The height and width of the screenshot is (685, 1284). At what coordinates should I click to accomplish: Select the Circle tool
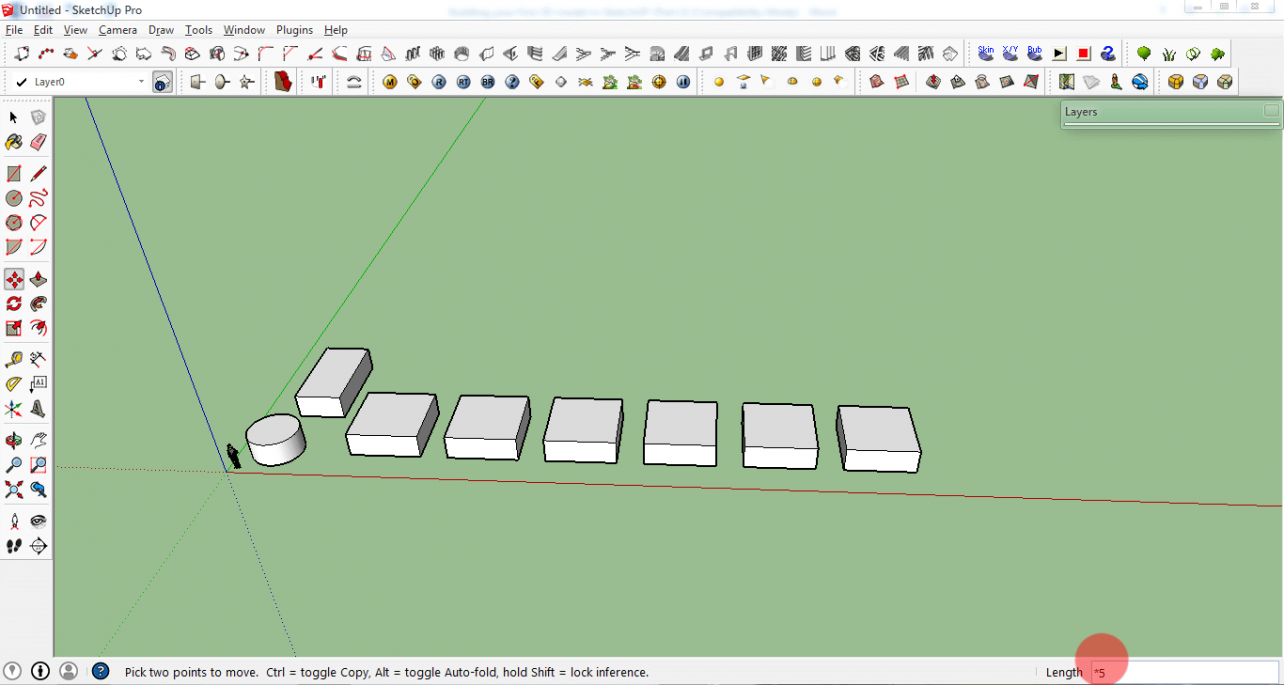click(13, 198)
